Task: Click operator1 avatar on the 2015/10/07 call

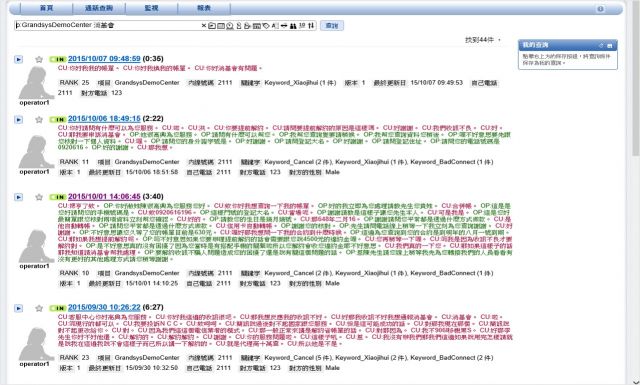Action: tap(36, 83)
